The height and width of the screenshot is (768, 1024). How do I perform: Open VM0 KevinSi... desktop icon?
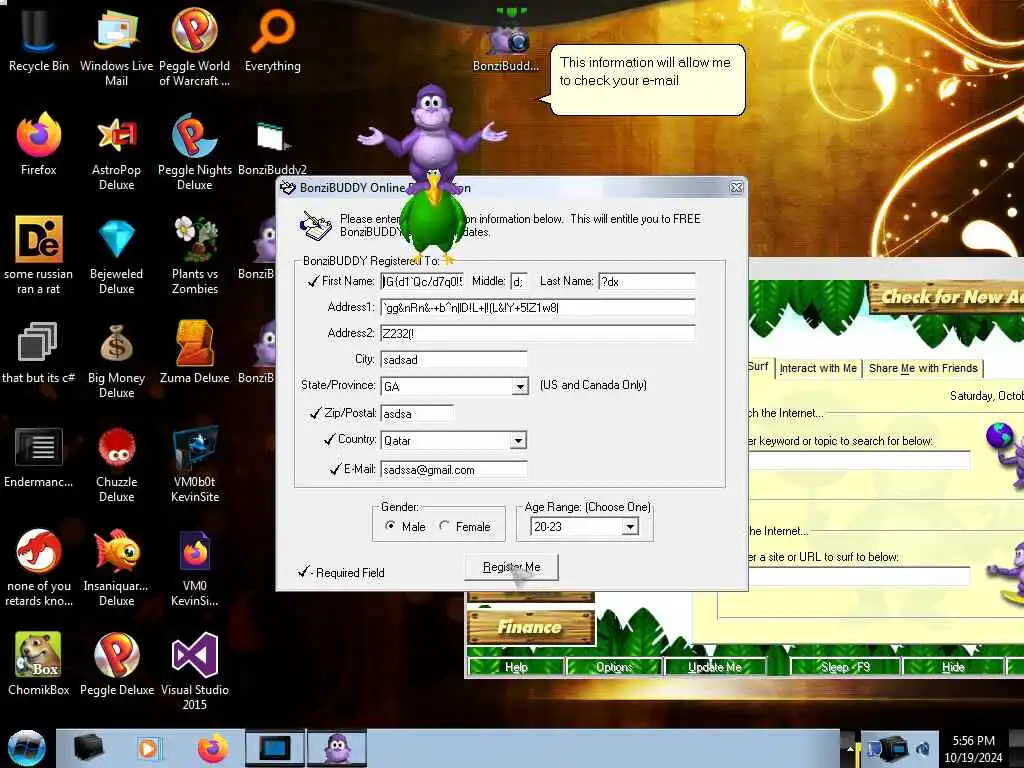(195, 568)
